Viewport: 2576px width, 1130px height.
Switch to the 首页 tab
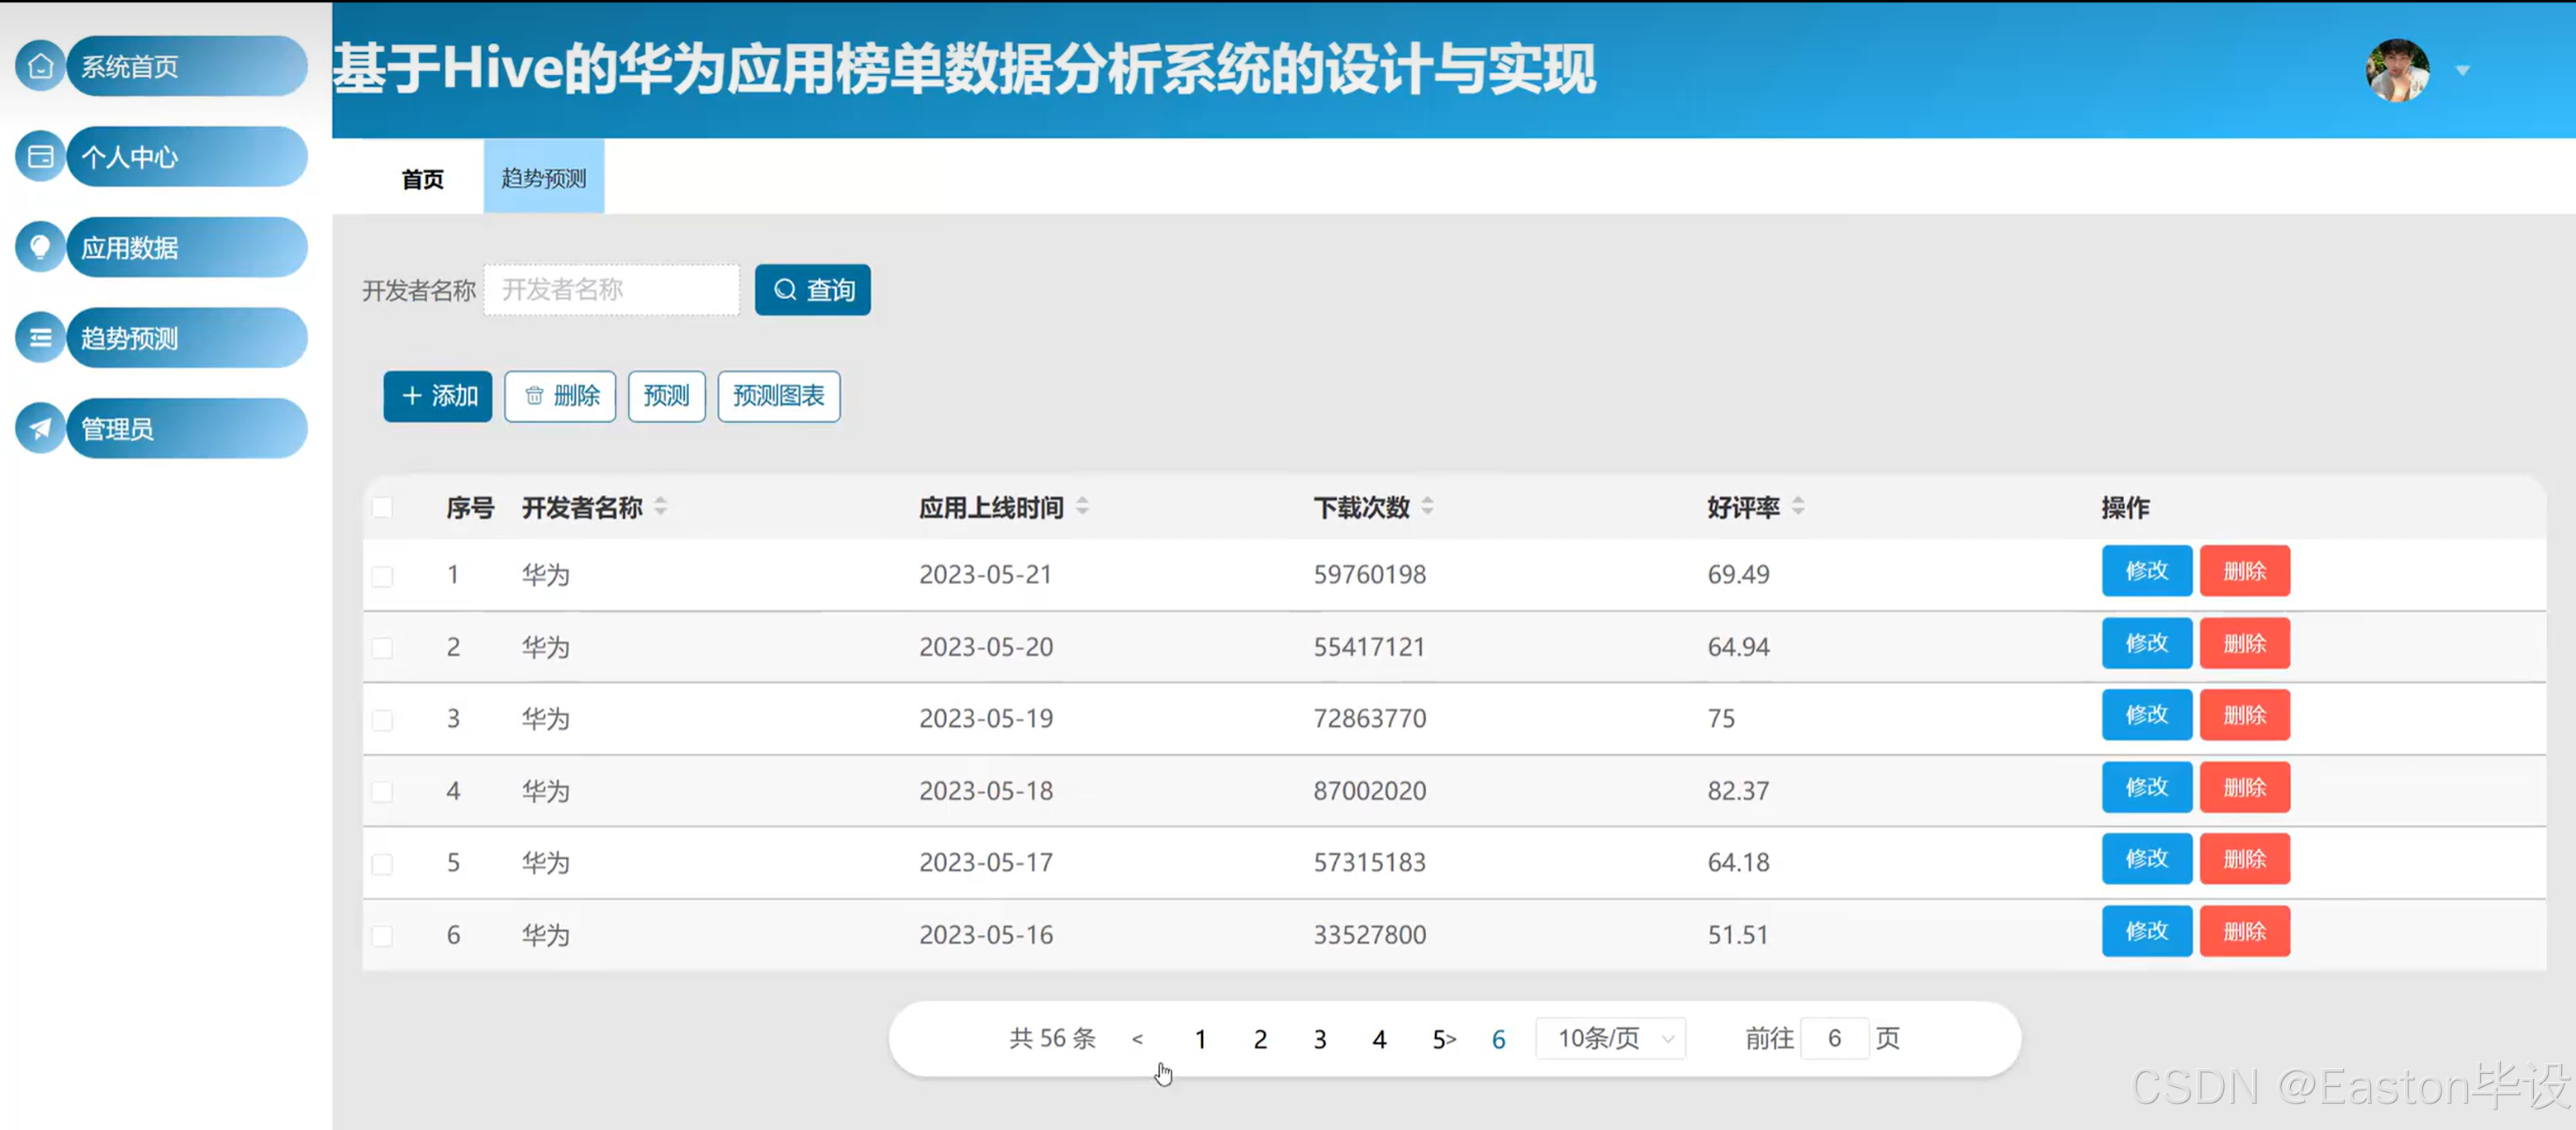click(x=423, y=179)
